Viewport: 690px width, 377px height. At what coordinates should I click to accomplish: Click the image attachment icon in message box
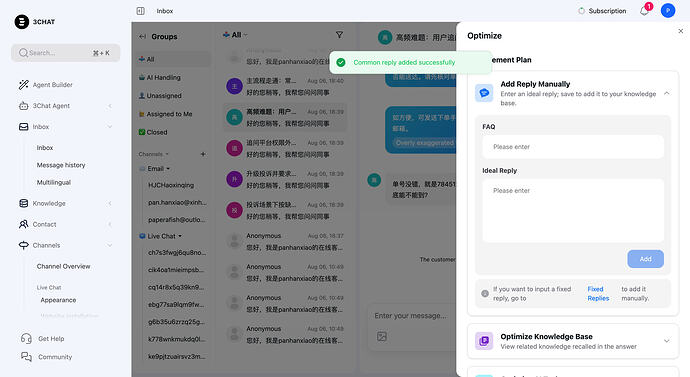[x=382, y=337]
